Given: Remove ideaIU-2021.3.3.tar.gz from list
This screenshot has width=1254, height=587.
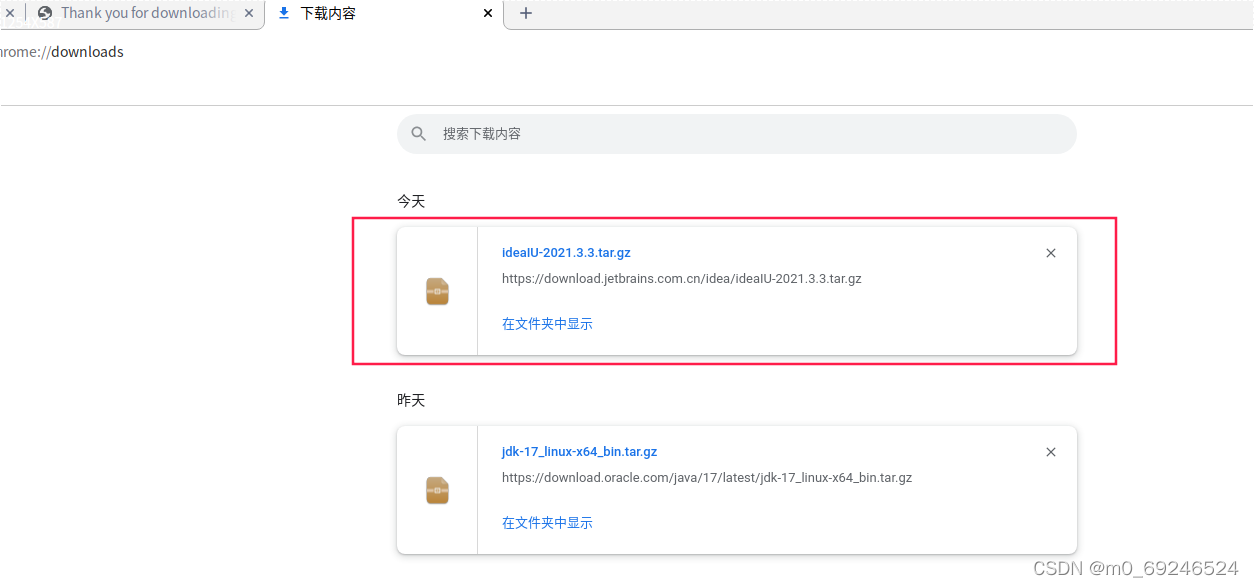Looking at the screenshot, I should 1051,253.
